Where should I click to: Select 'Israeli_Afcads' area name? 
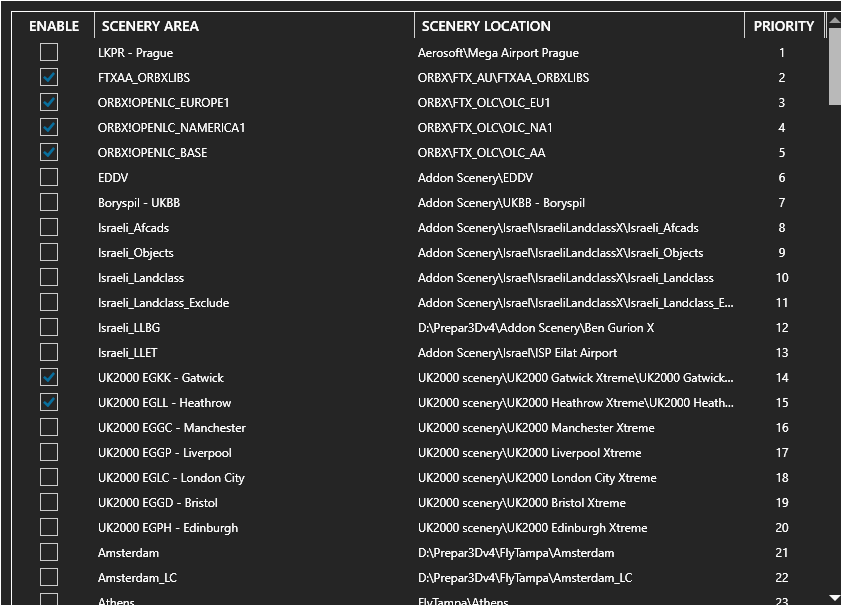134,228
